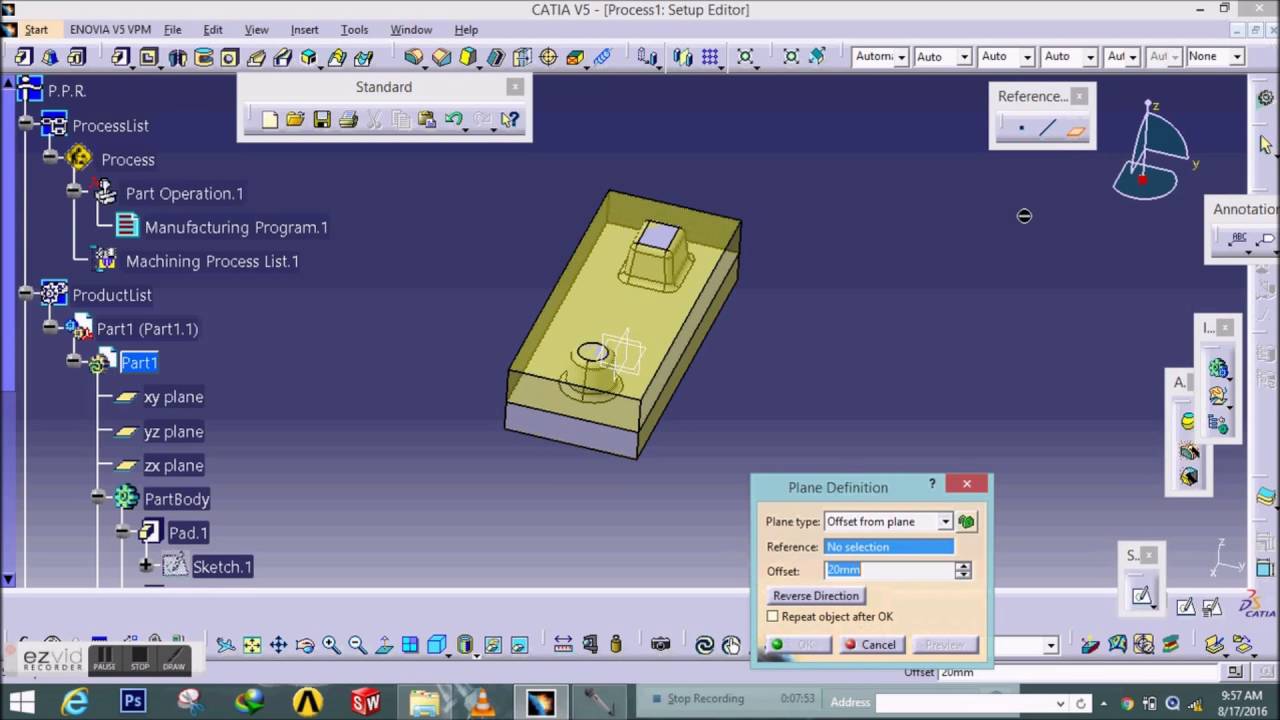Collapse the ProductList tree node
Image resolution: width=1280 pixels, height=720 pixels.
(x=25, y=293)
